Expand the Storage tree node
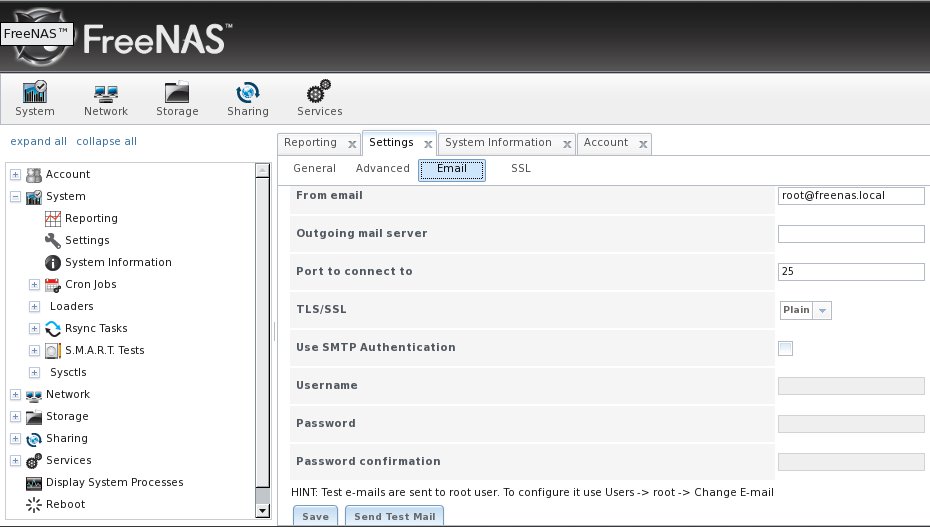This screenshot has width=930, height=527. (15, 417)
